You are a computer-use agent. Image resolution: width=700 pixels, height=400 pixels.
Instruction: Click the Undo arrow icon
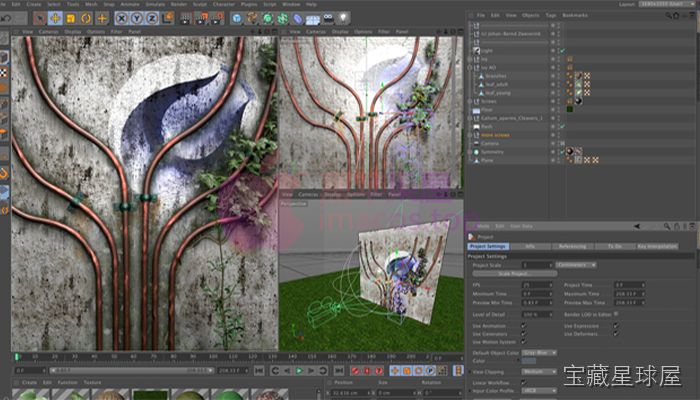click(6, 18)
